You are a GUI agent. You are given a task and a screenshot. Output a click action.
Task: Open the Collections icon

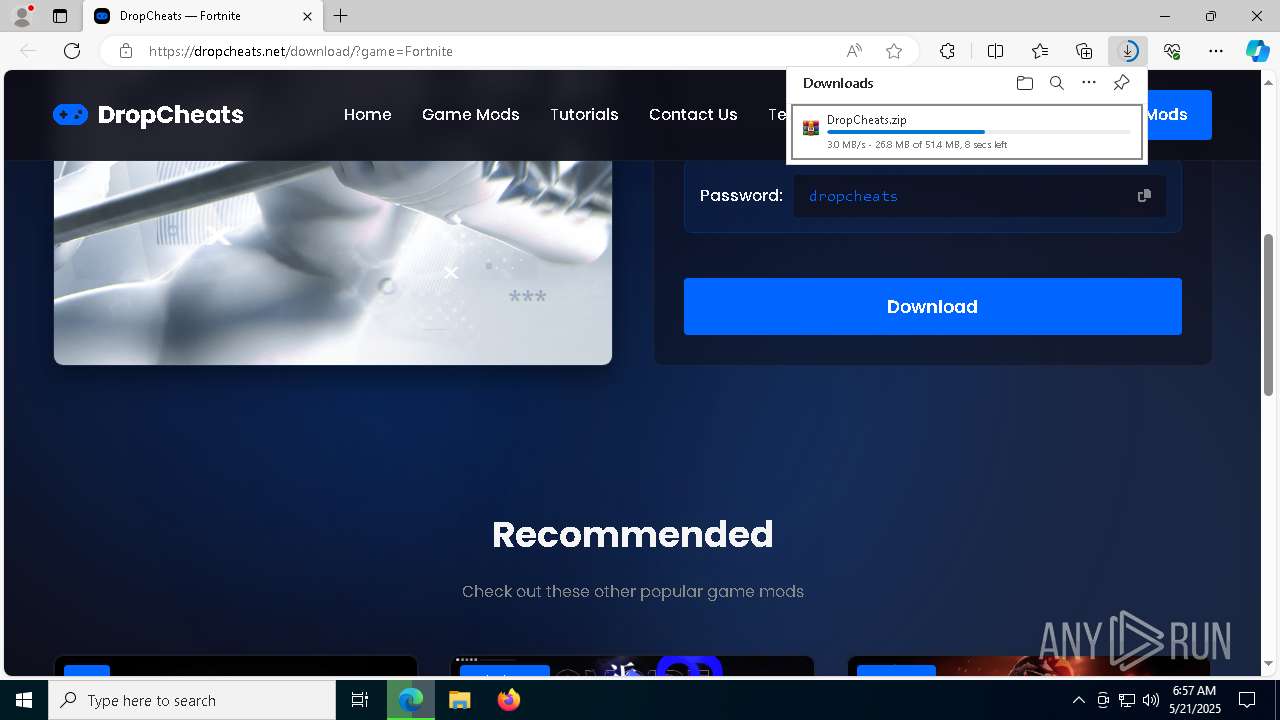1084,51
